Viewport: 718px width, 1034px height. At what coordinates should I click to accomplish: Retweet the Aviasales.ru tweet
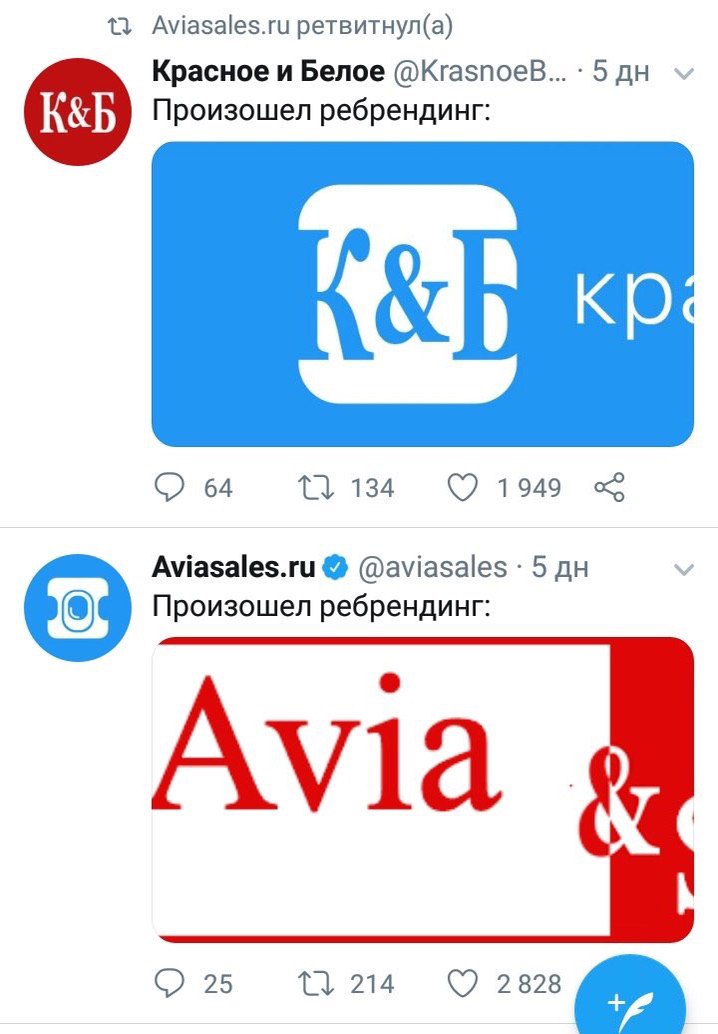pyautogui.click(x=315, y=983)
